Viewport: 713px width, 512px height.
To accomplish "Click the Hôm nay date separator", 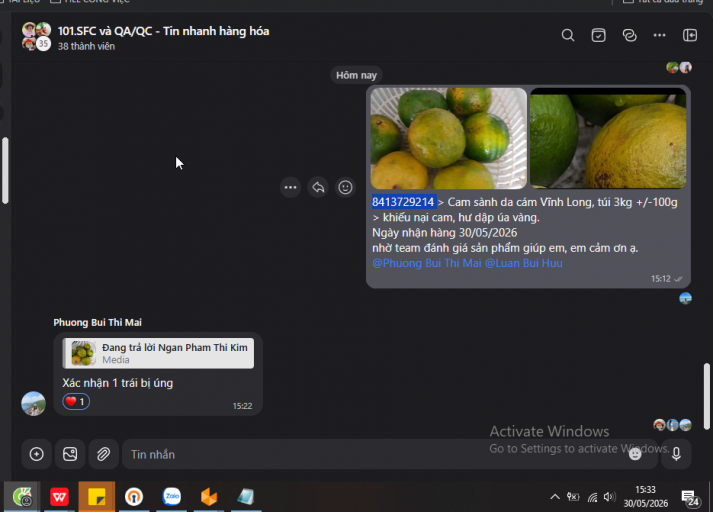I will click(x=356, y=75).
